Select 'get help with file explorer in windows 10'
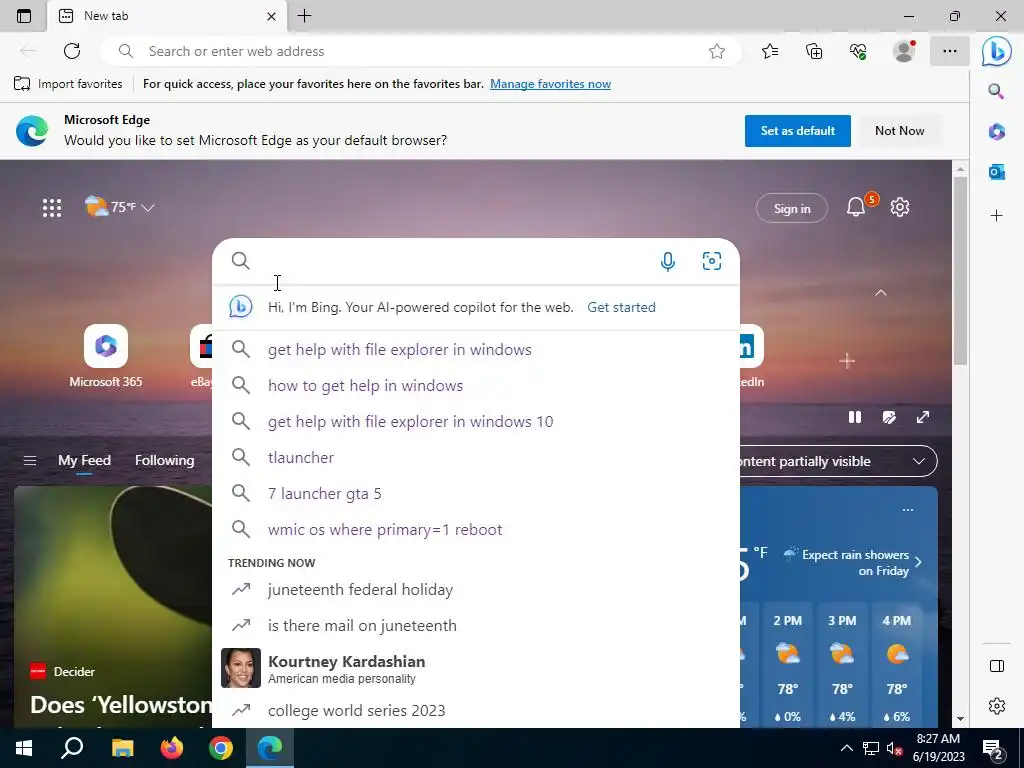 coord(476,421)
